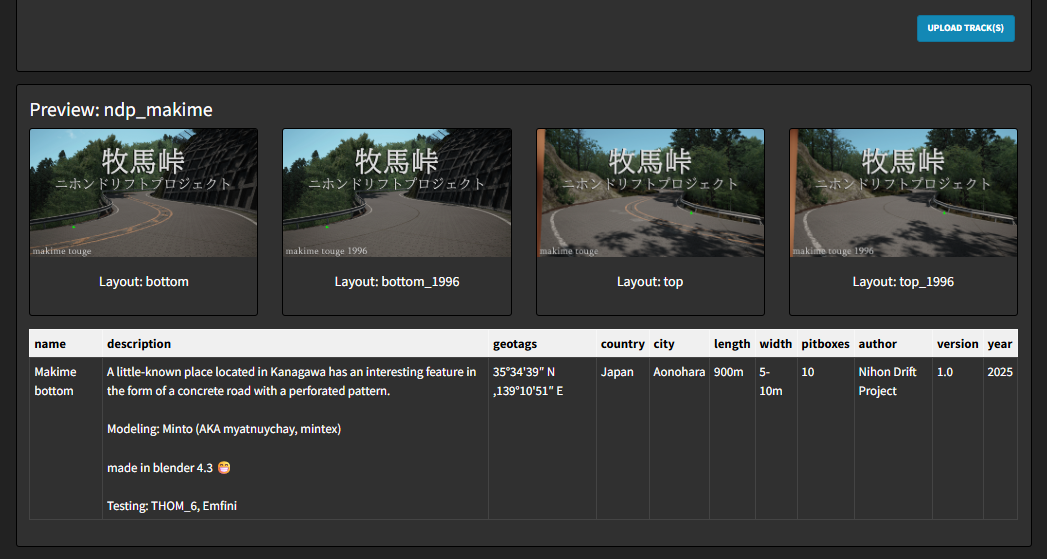1047x559 pixels.
Task: Click the 'Preview: ndp_makime' heading
Action: (121, 110)
